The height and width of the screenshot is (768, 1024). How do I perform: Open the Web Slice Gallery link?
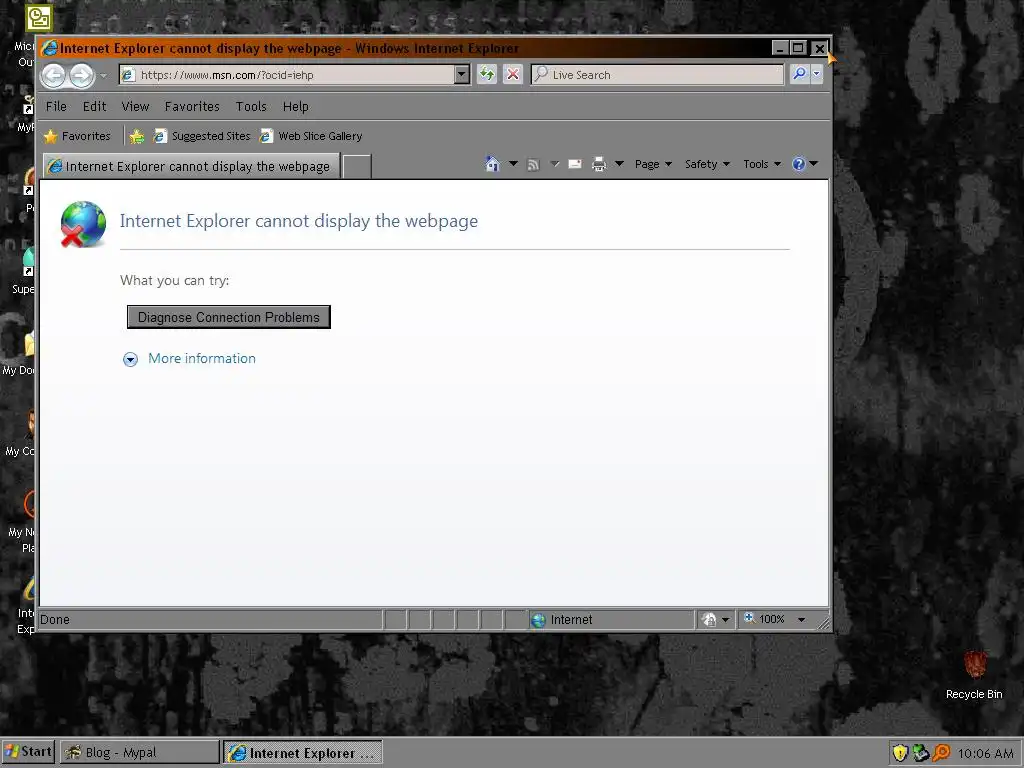pyautogui.click(x=311, y=136)
